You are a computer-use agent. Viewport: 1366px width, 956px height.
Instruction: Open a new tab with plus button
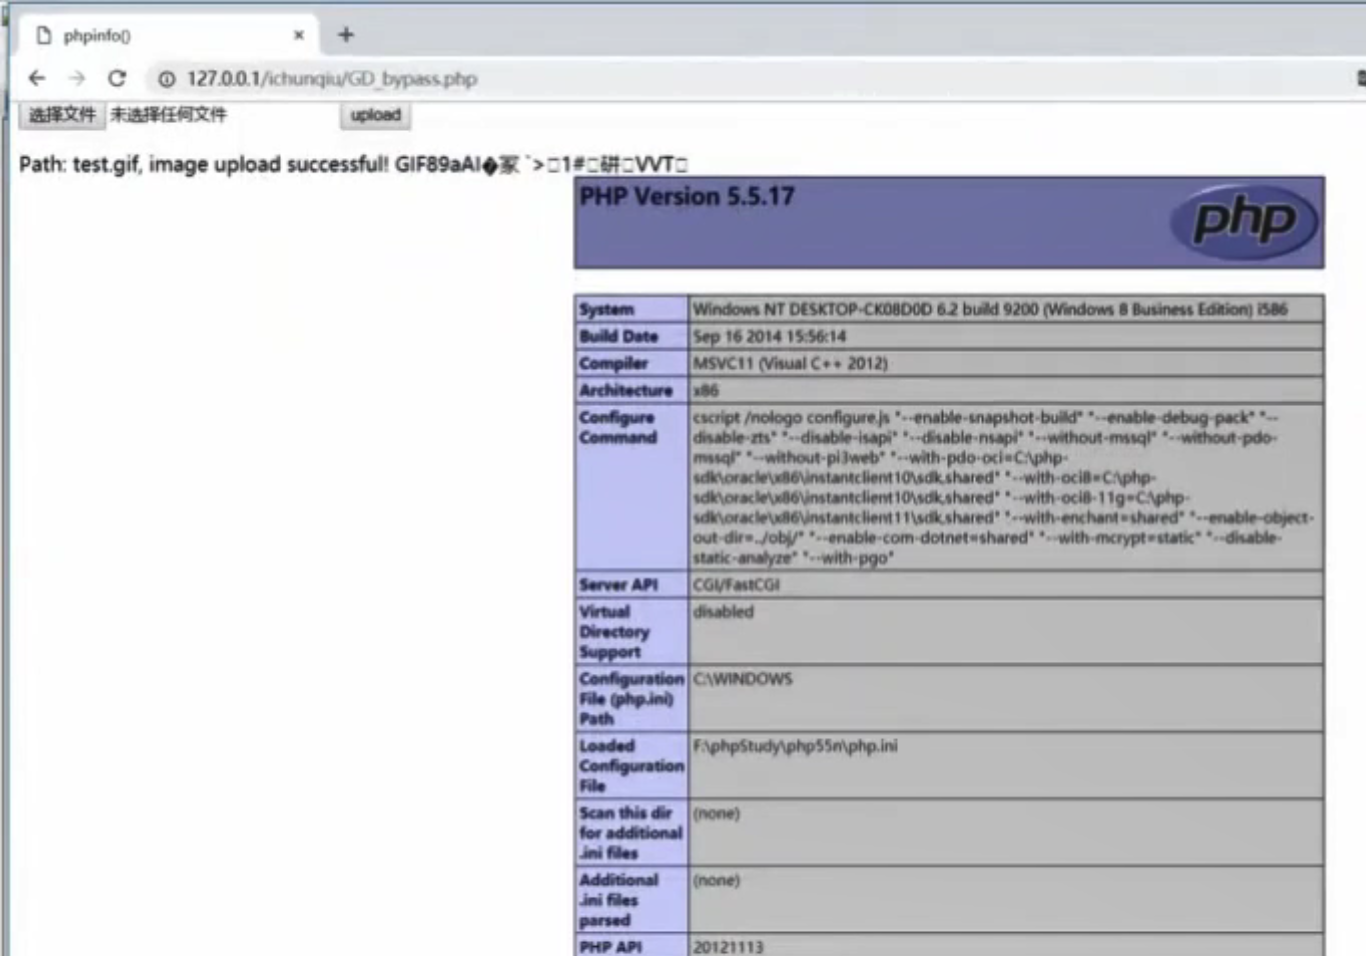tap(346, 35)
